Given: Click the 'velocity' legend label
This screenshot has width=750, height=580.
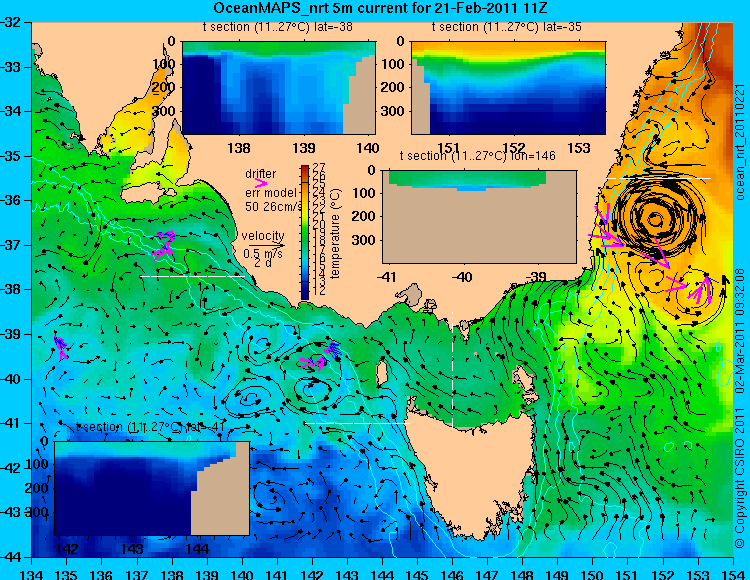Looking at the screenshot, I should [x=263, y=236].
